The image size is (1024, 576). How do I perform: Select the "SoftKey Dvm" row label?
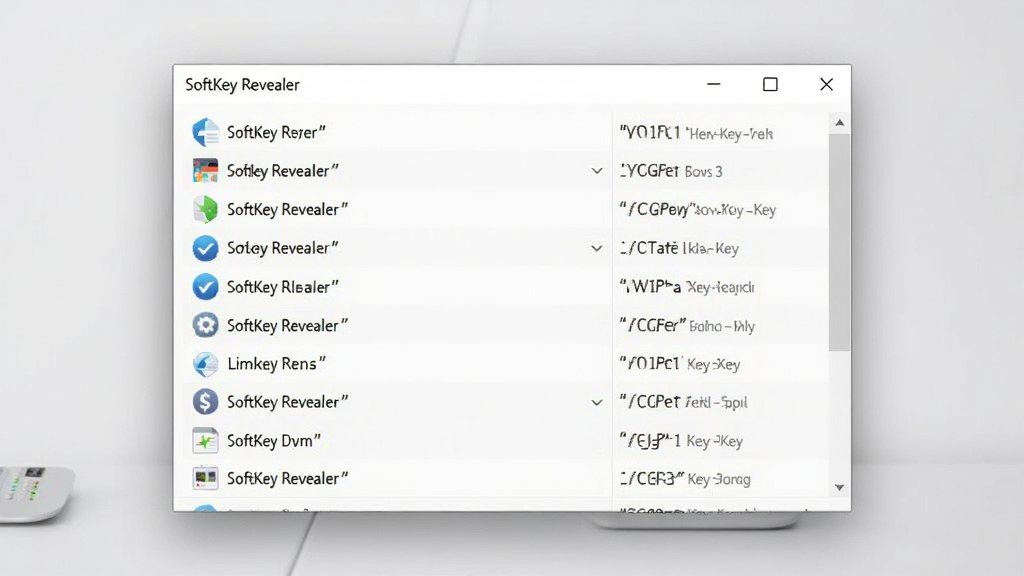274,441
